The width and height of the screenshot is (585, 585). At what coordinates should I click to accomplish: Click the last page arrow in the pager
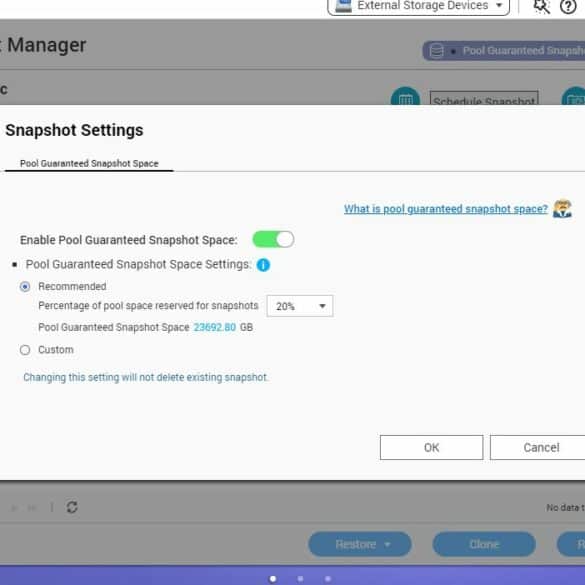(x=32, y=508)
